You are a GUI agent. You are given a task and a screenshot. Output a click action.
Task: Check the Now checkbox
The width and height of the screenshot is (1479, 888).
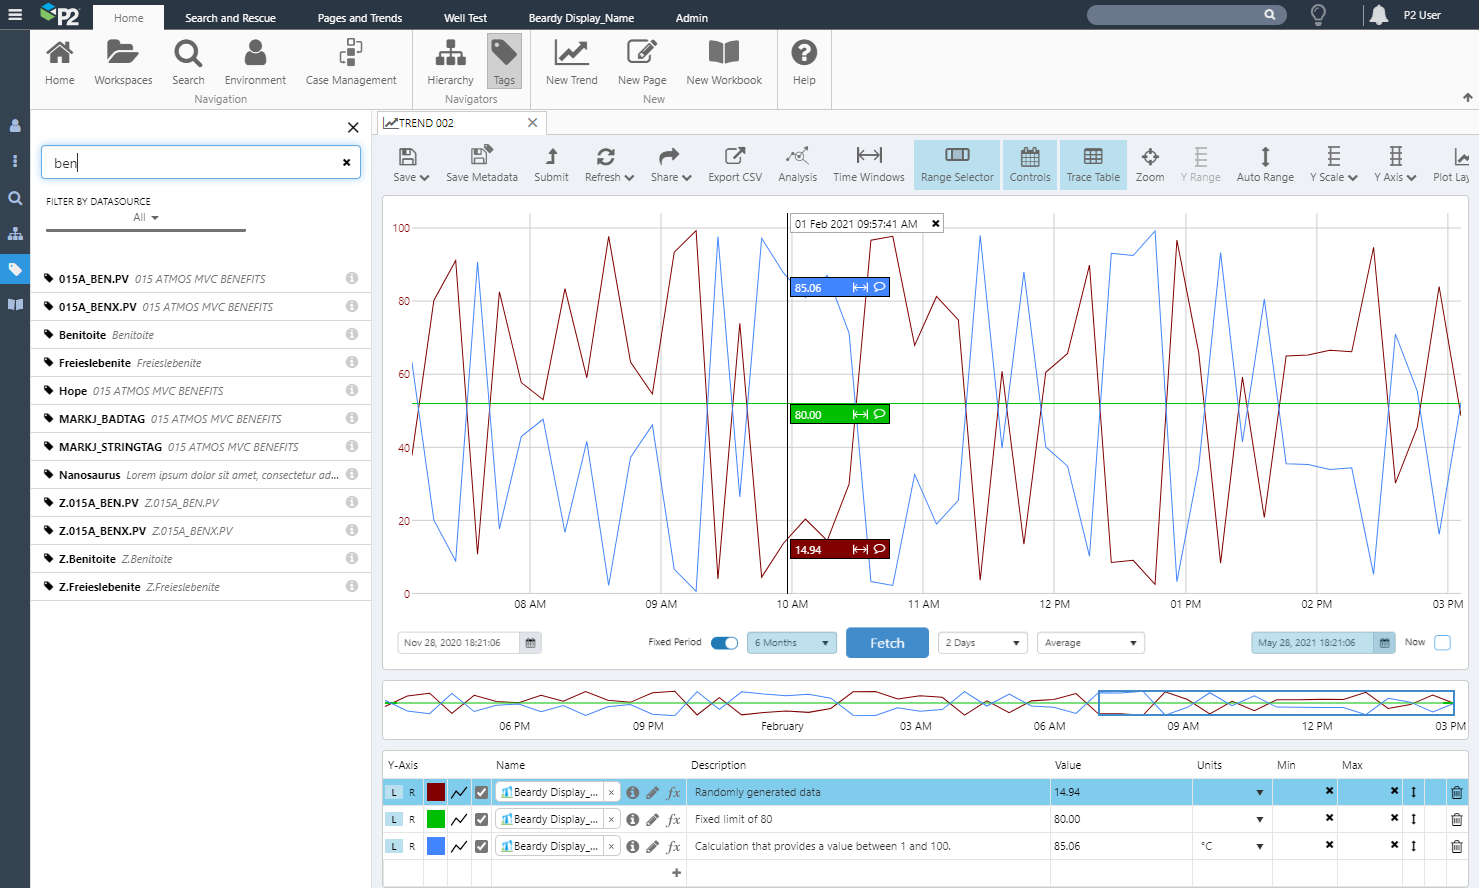(x=1442, y=643)
